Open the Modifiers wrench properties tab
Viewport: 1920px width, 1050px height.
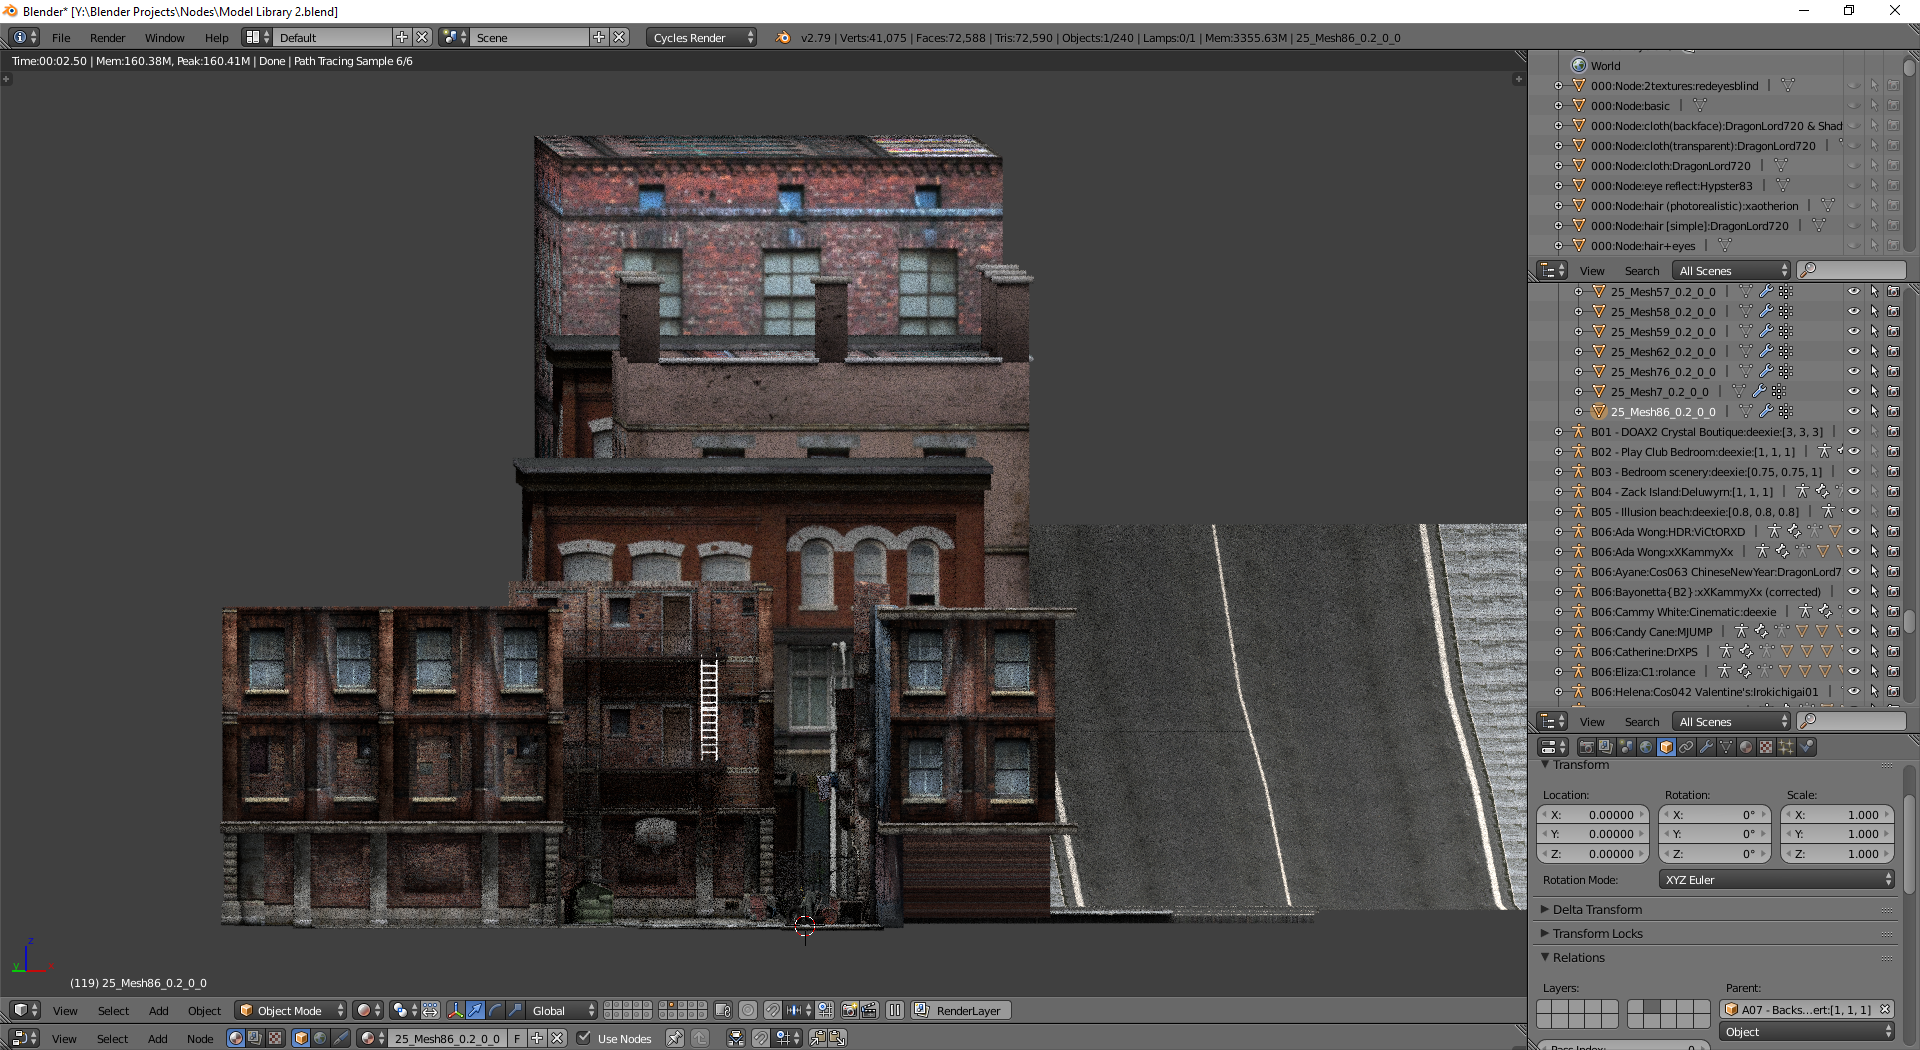coord(1706,747)
